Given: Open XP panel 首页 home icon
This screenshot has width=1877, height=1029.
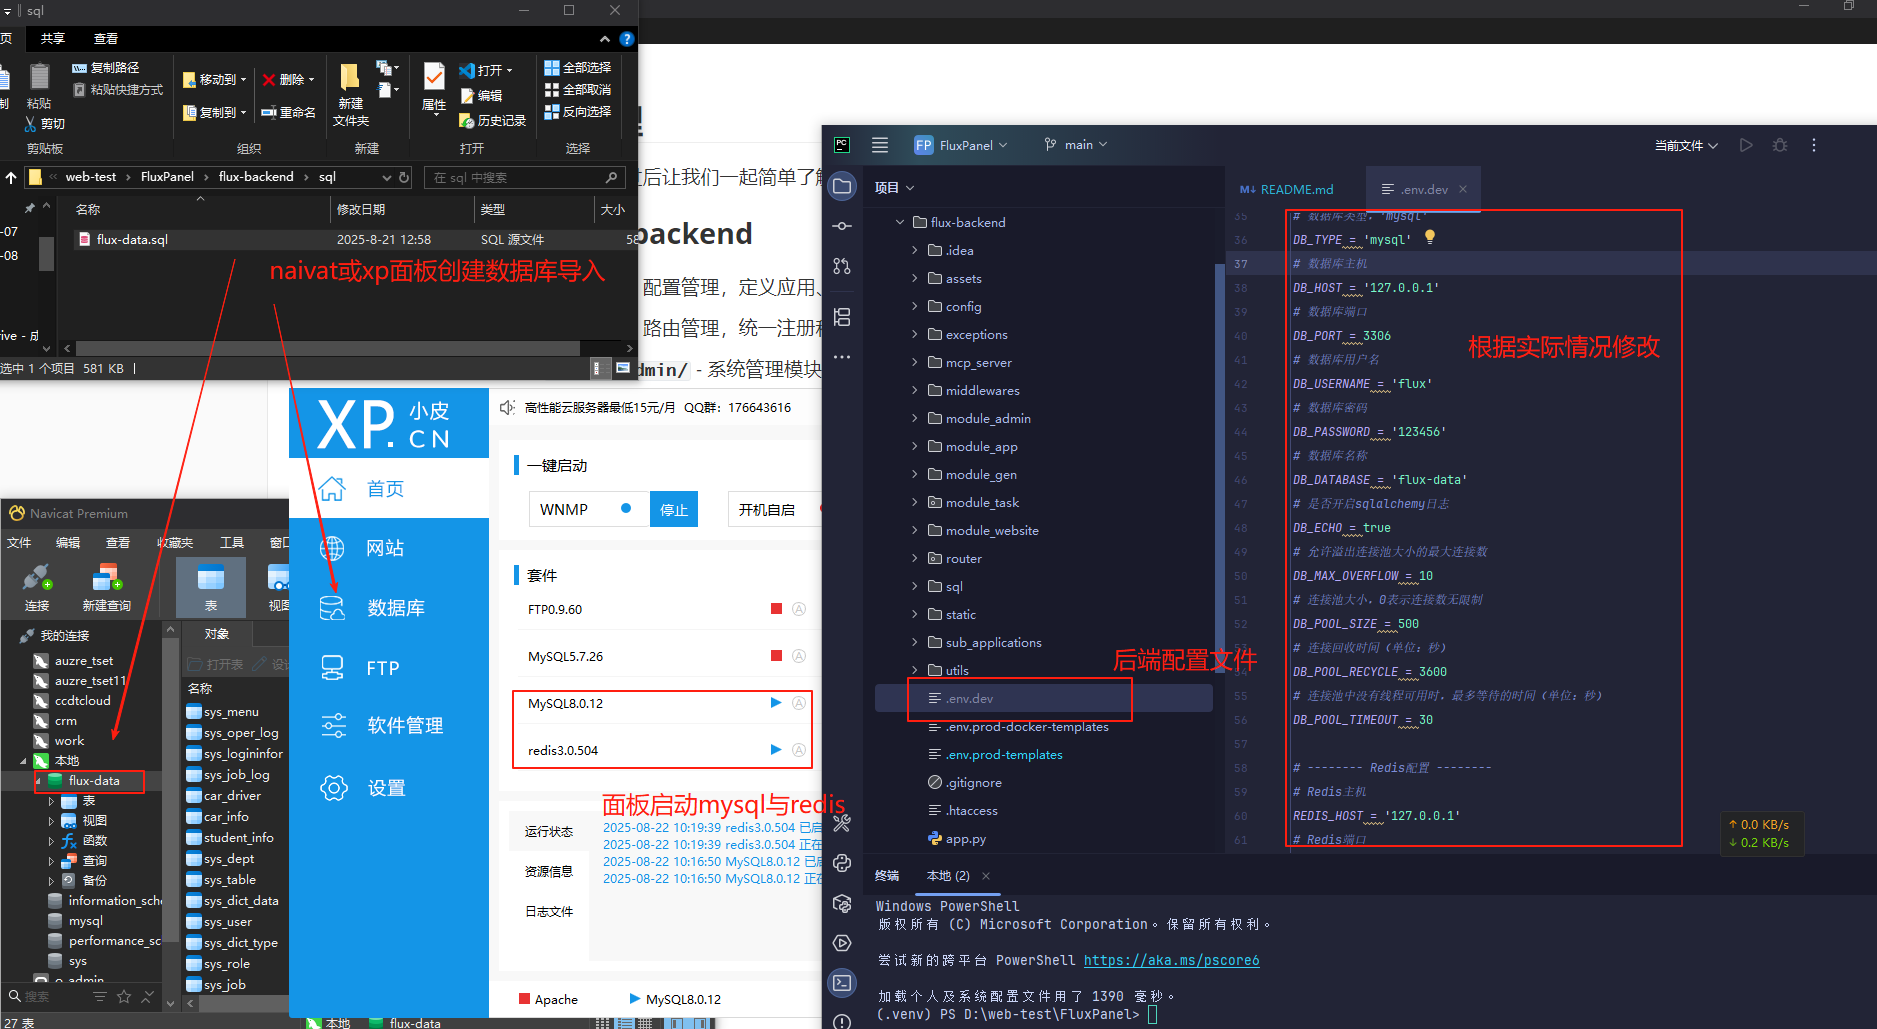Looking at the screenshot, I should 332,489.
